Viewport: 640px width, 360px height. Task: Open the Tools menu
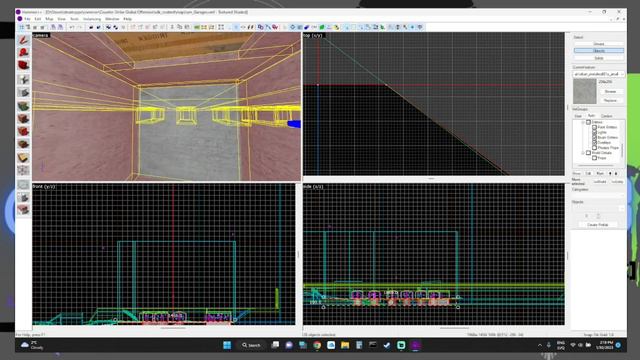(x=74, y=19)
